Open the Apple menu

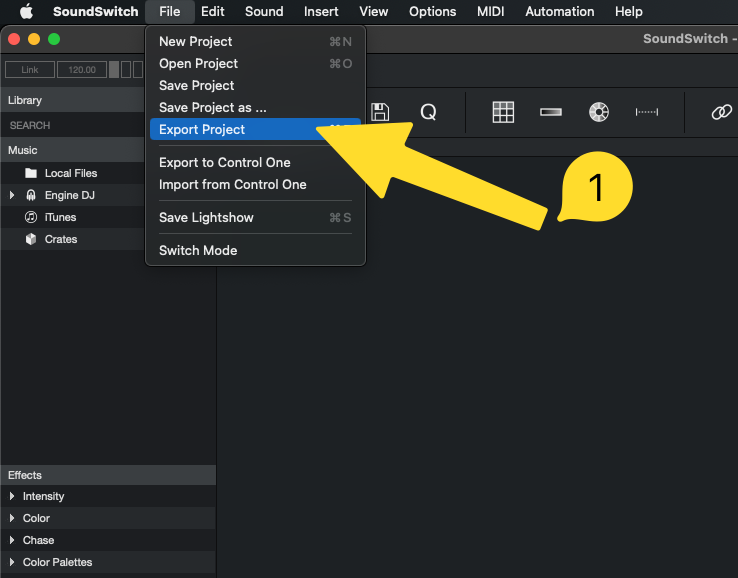pyautogui.click(x=26, y=11)
